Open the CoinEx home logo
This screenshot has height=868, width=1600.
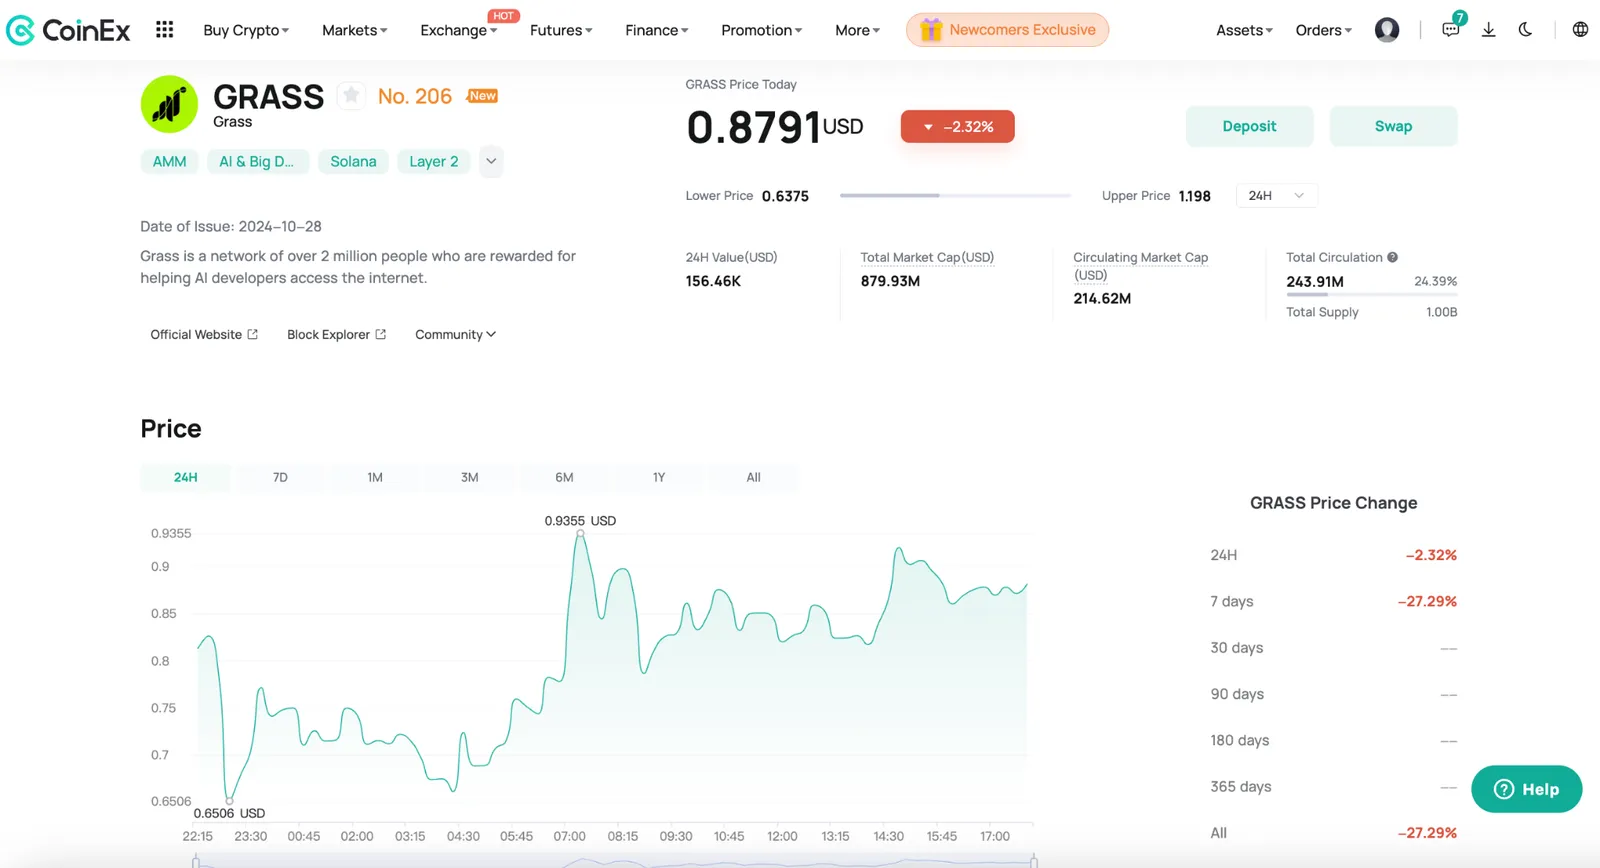pos(68,30)
